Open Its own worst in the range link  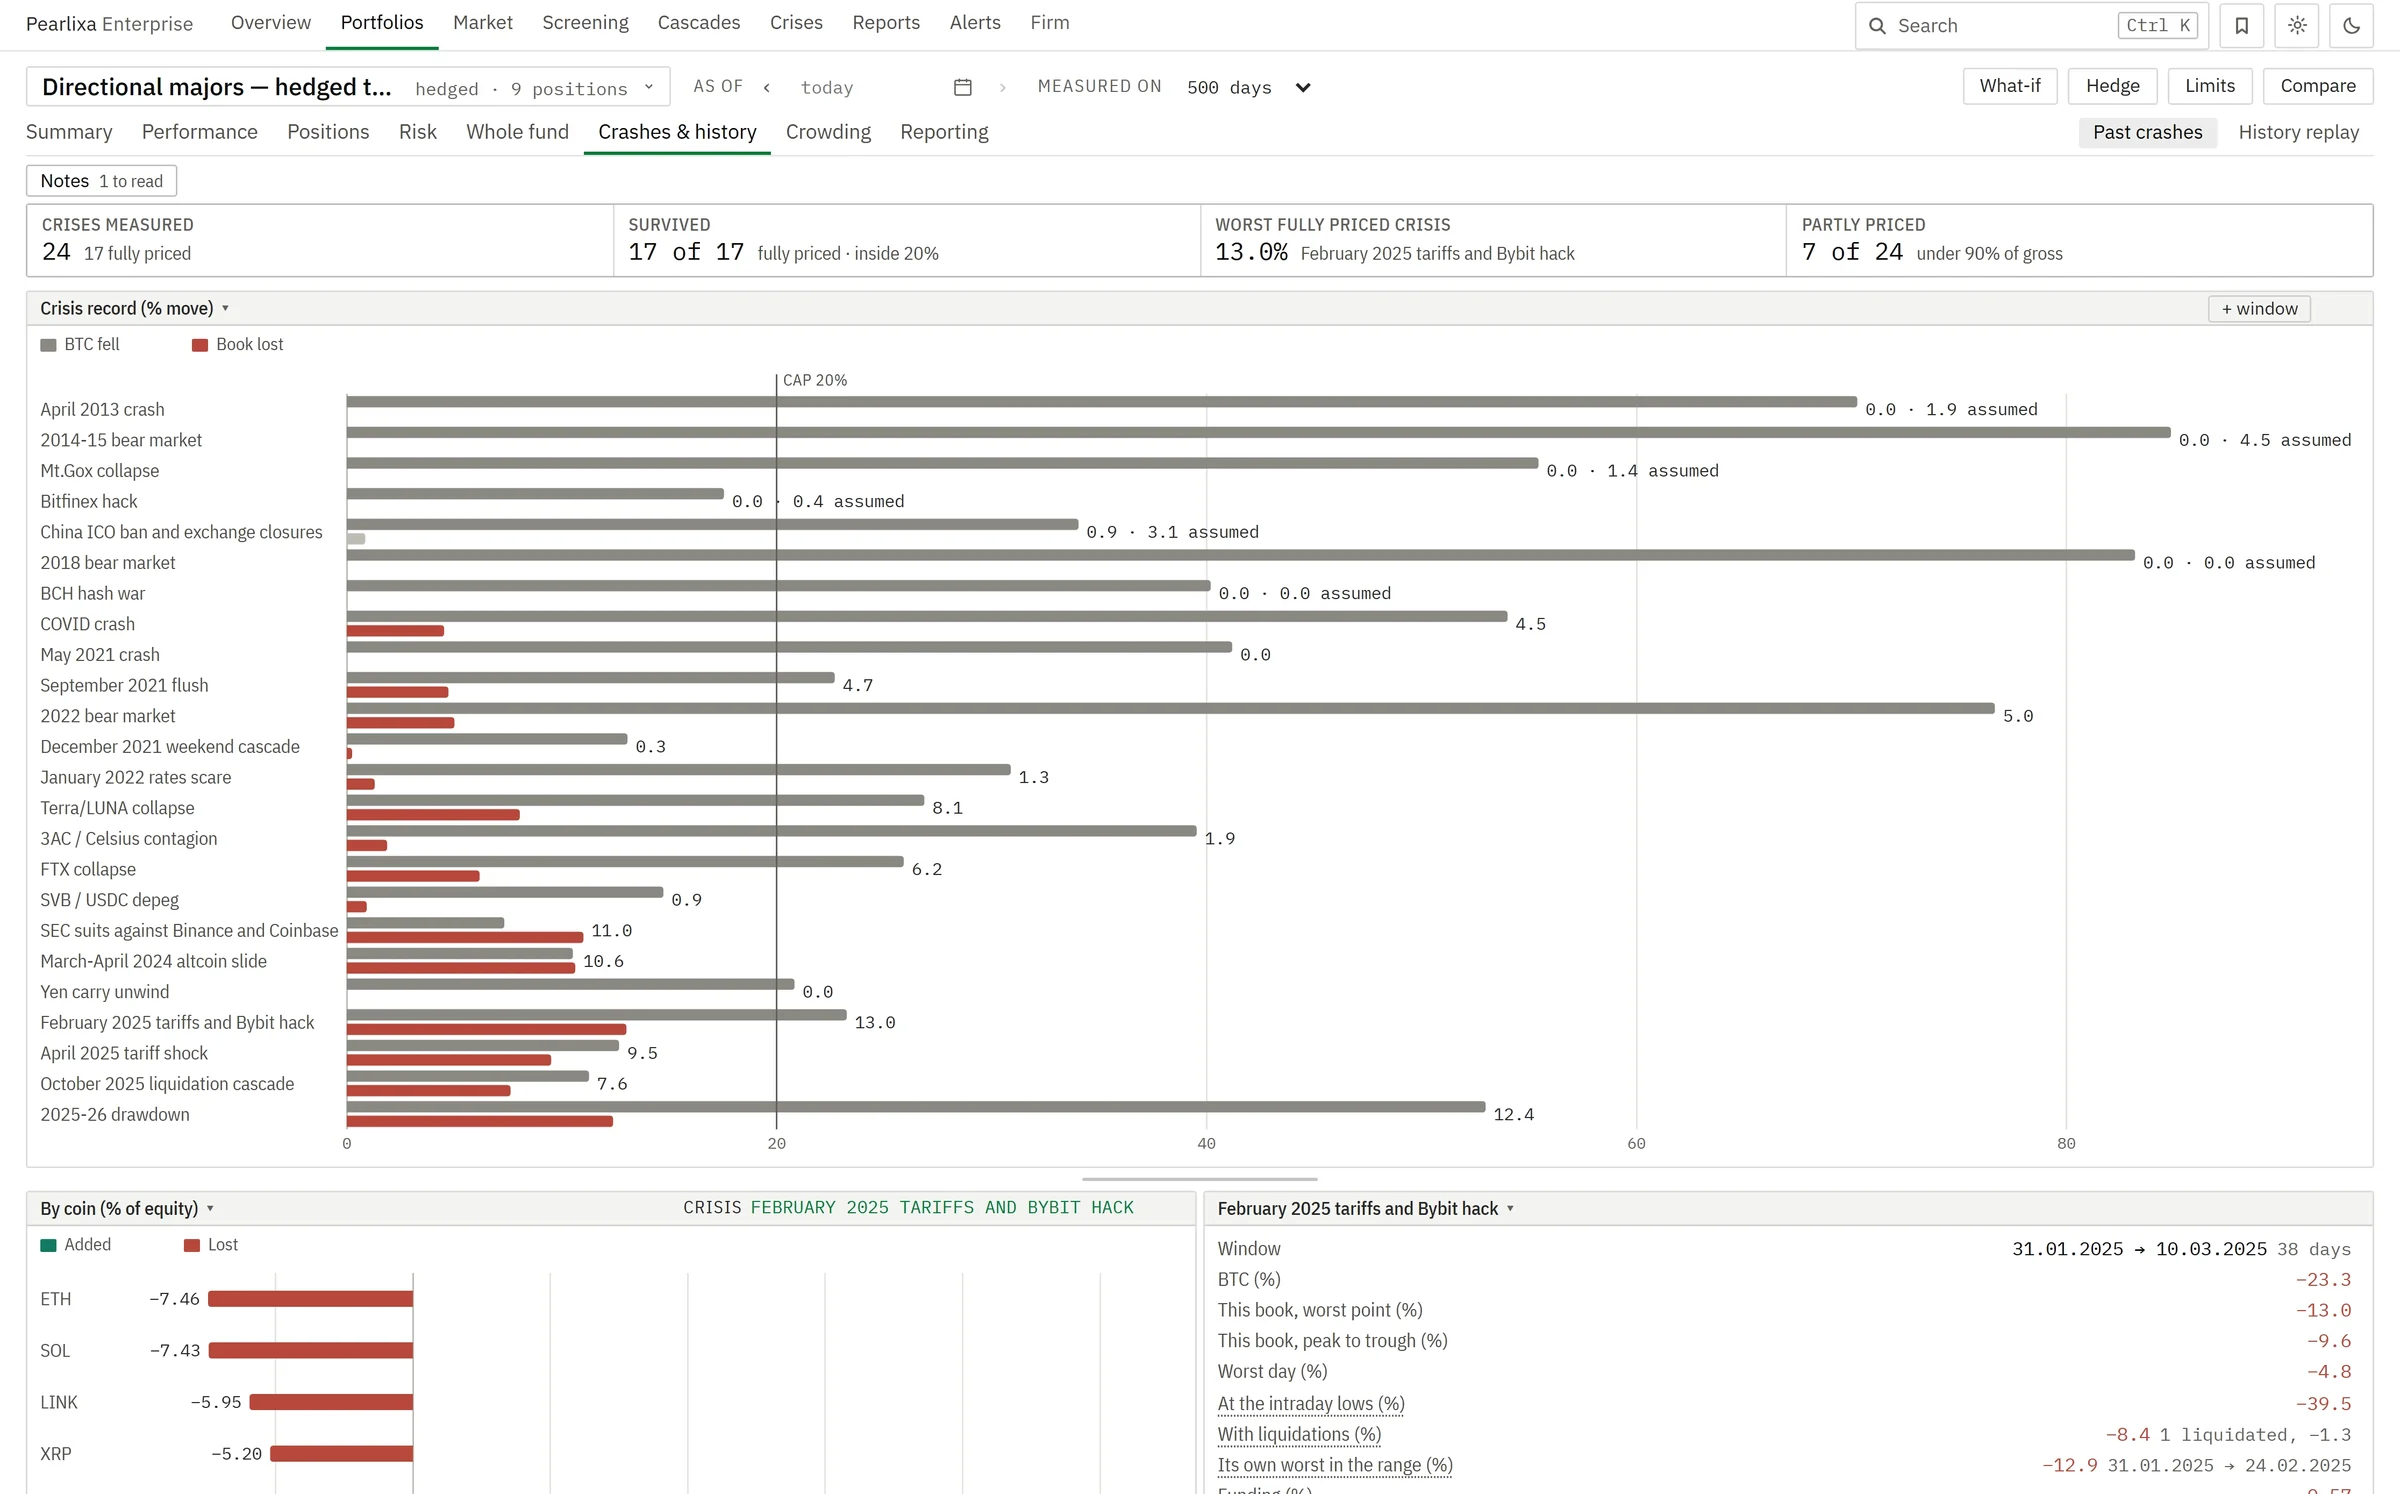pos(1334,1466)
